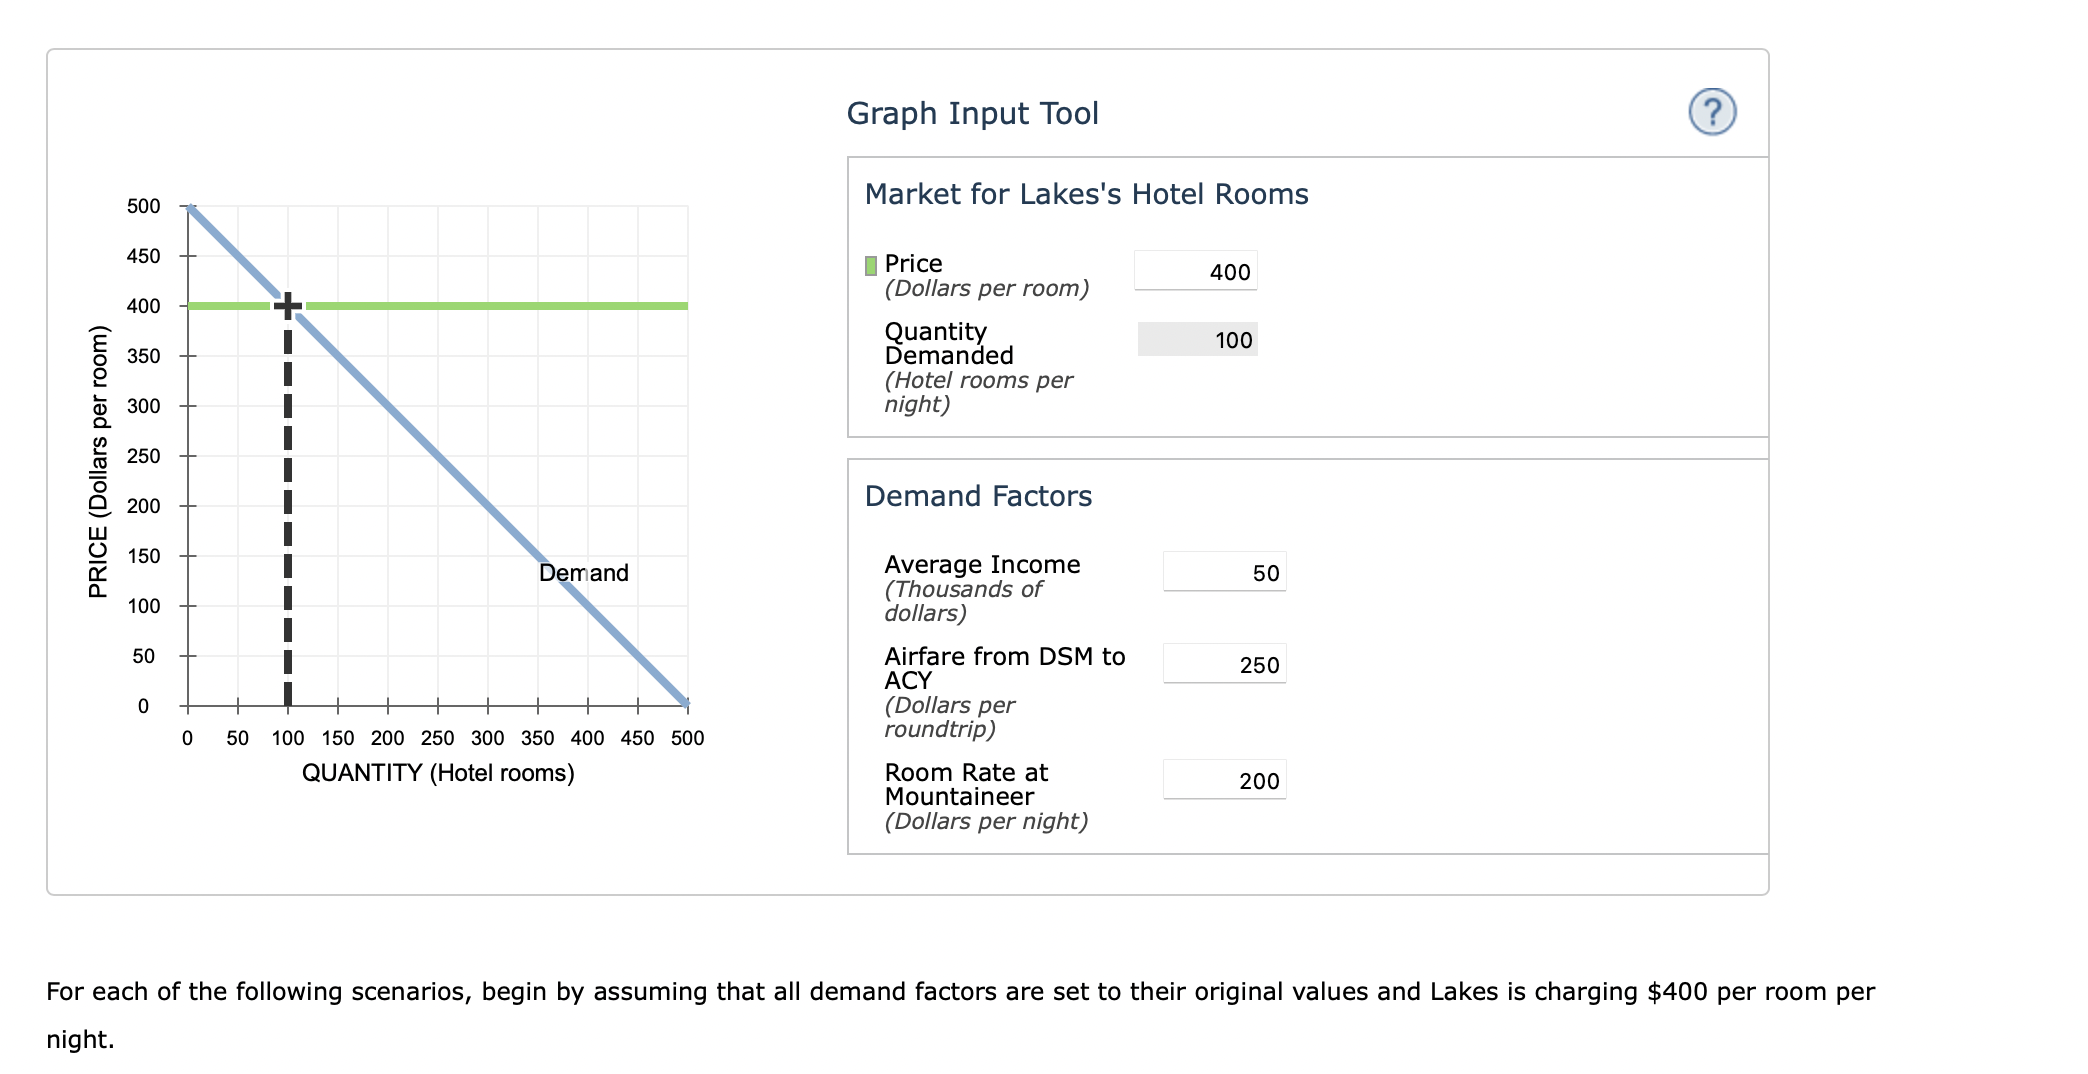The image size is (2088, 1074).
Task: Click the Quantity Demanded field showing 100
Action: 1197,340
